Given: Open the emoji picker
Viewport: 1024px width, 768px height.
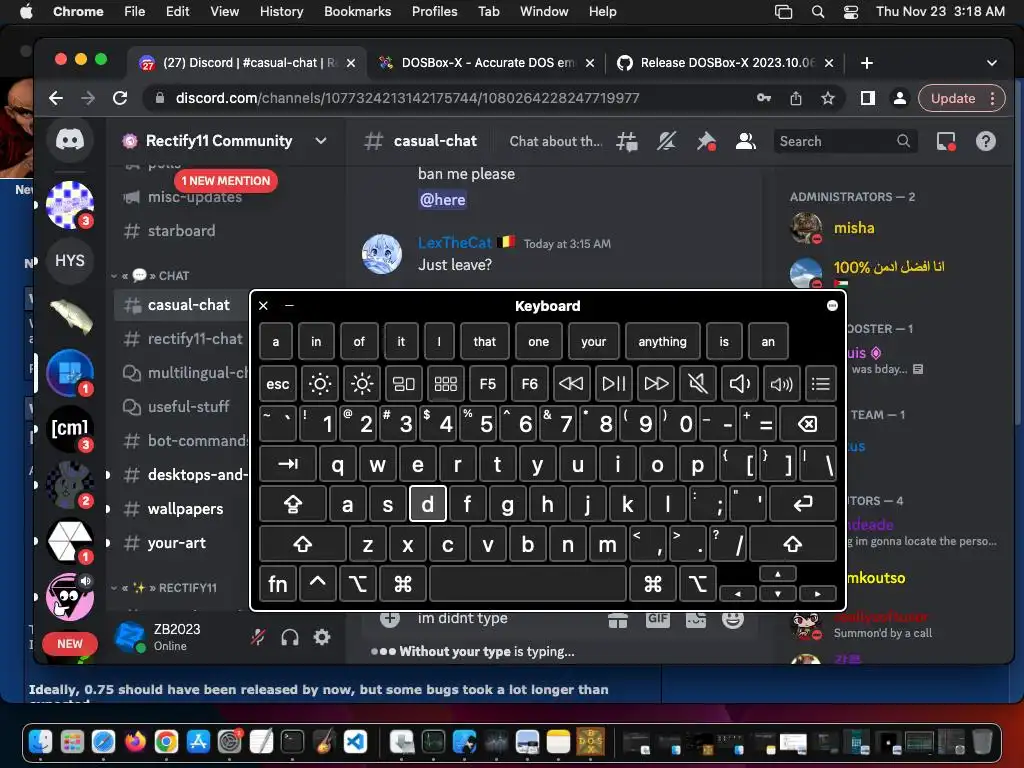Looking at the screenshot, I should 733,618.
